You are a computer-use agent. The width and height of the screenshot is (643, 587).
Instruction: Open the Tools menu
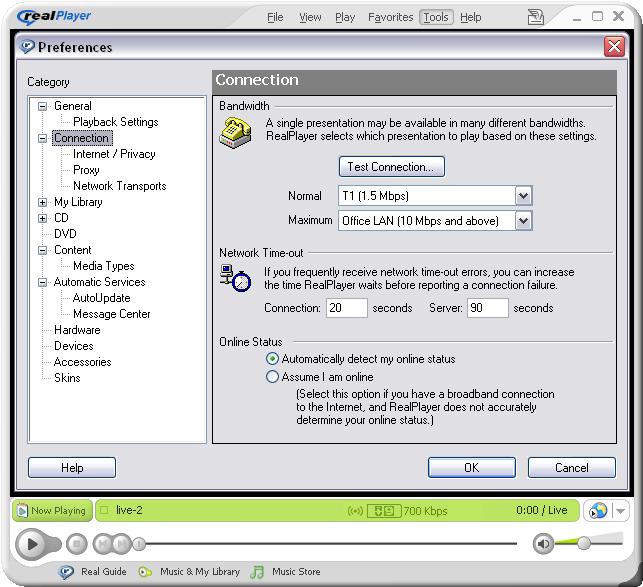pyautogui.click(x=436, y=17)
